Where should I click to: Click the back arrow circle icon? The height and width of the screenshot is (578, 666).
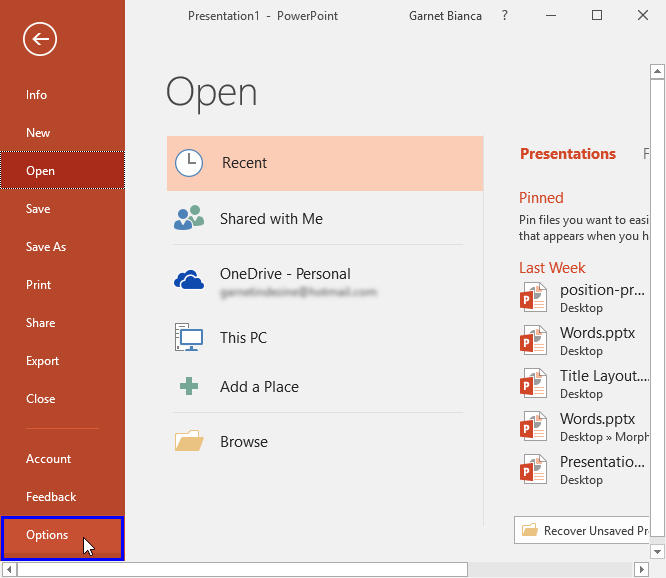pos(41,39)
